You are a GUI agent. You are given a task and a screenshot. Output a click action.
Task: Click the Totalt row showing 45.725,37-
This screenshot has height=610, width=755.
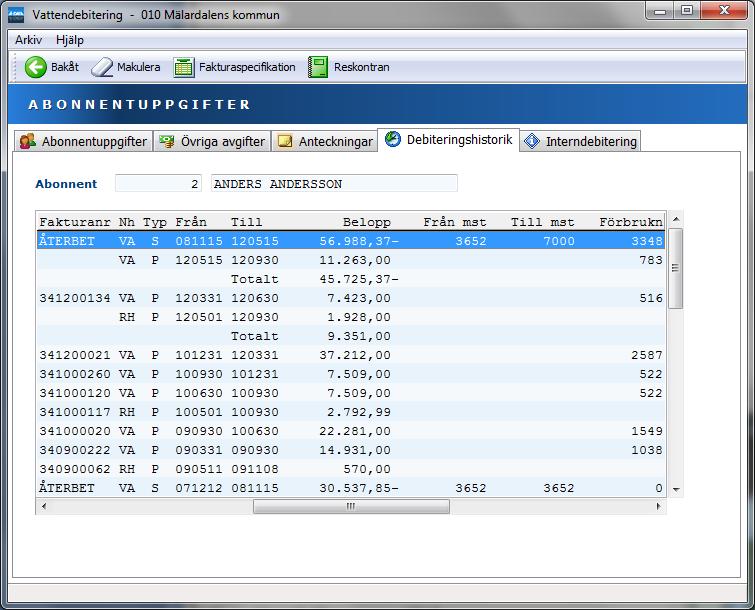(x=351, y=279)
